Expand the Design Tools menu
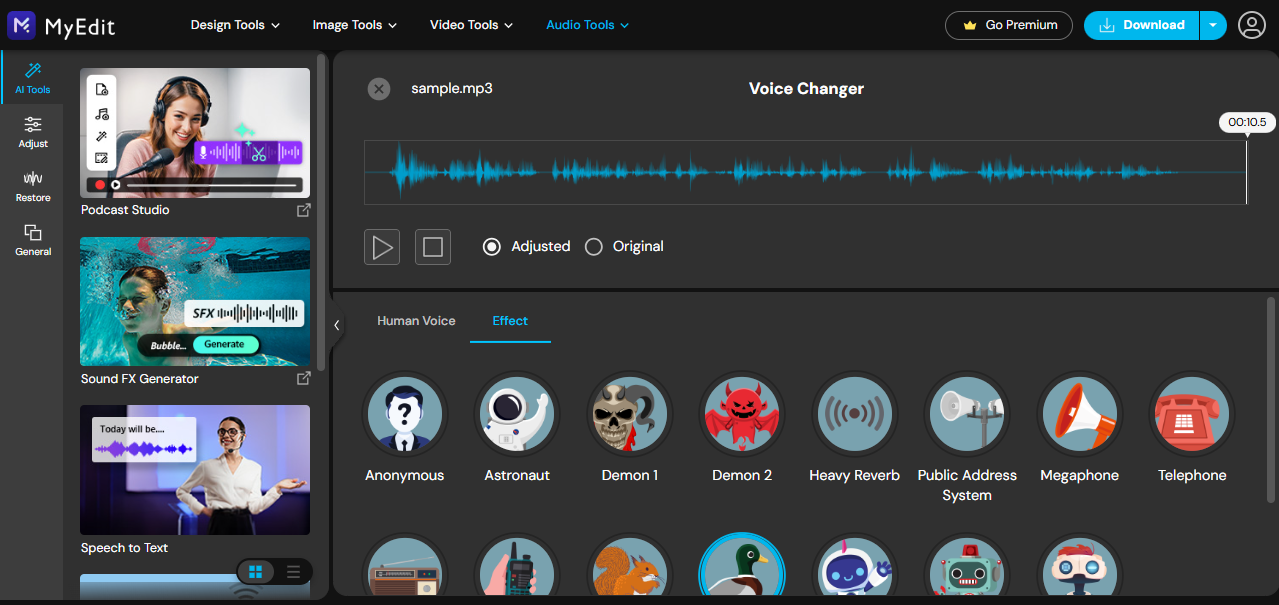The height and width of the screenshot is (605, 1279). point(235,25)
